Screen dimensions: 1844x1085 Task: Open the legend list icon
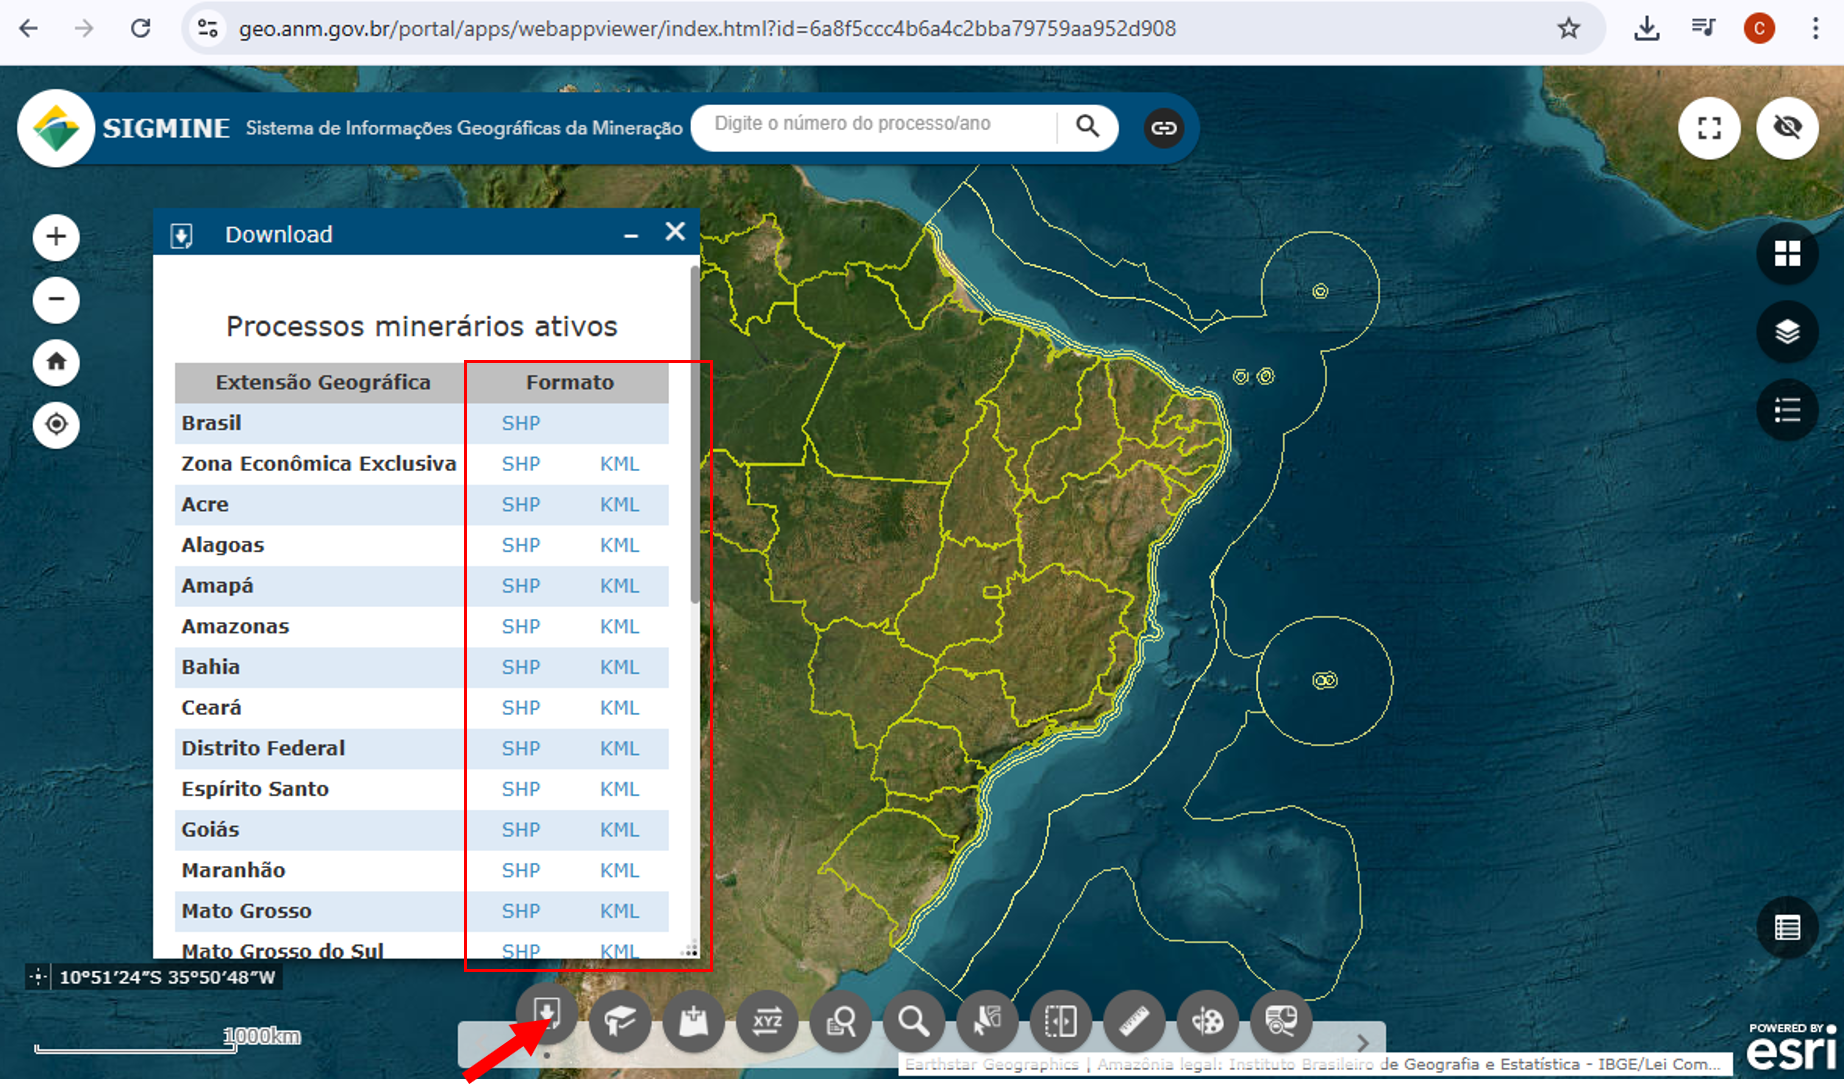pyautogui.click(x=1787, y=410)
